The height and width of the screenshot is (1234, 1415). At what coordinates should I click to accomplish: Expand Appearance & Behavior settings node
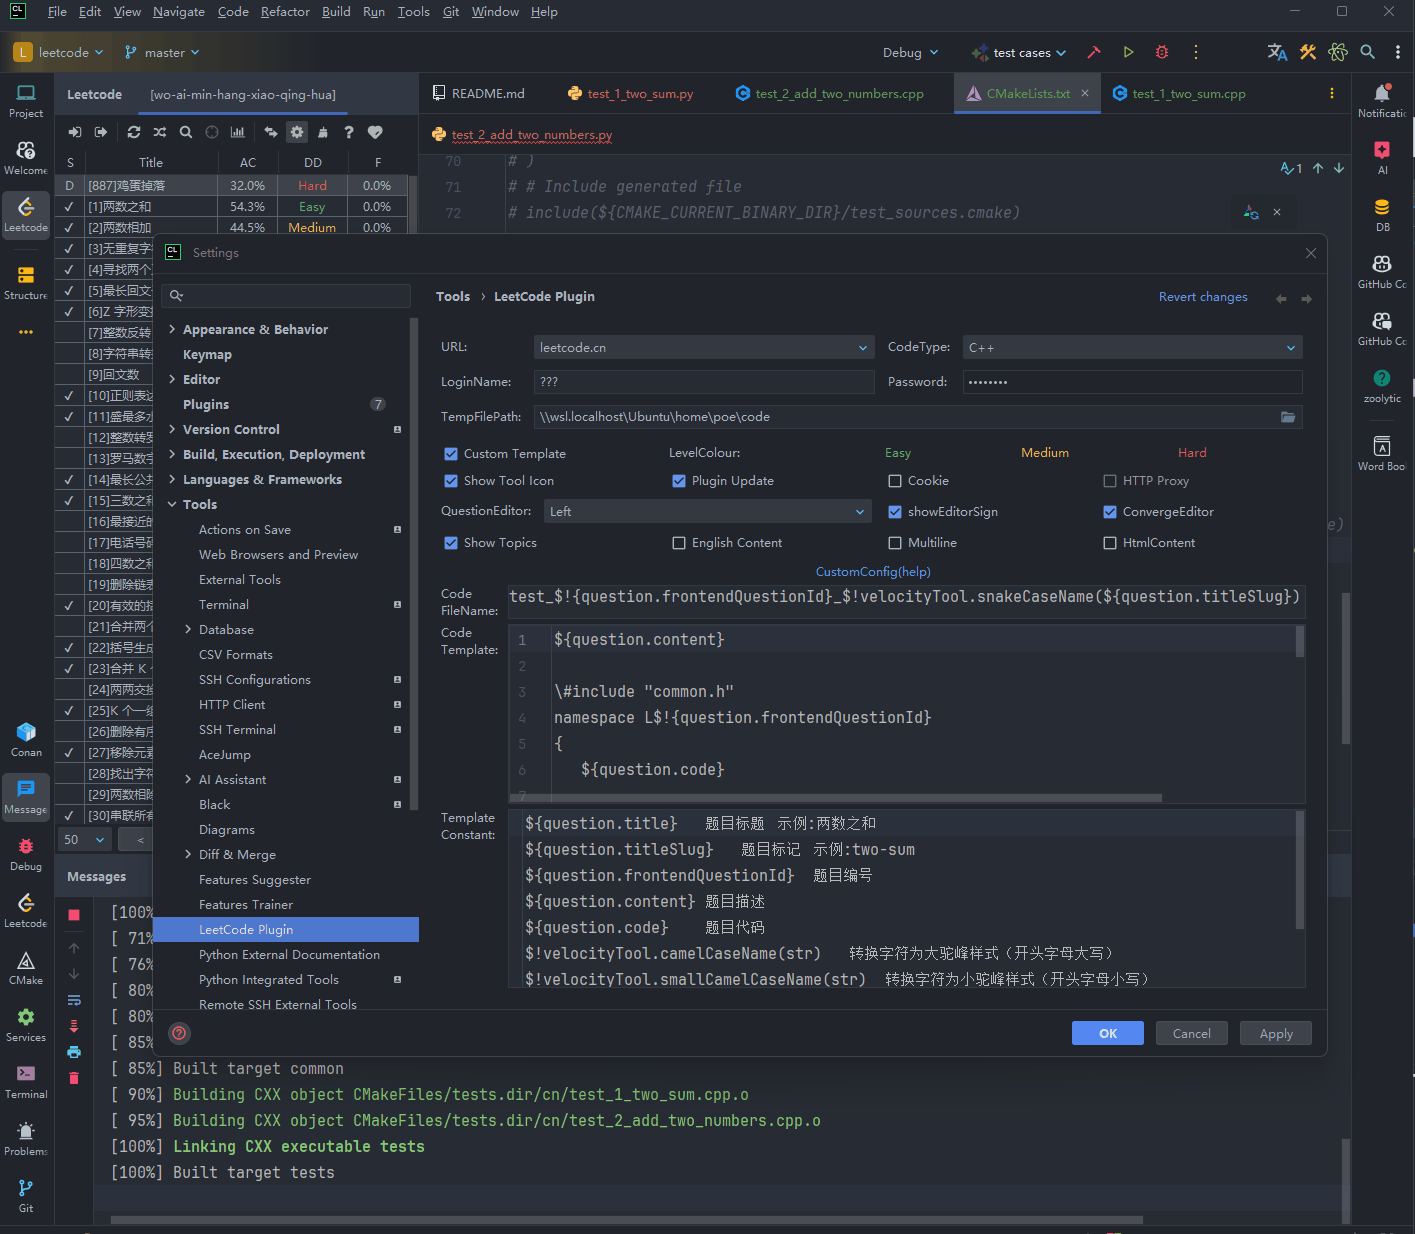[x=172, y=330]
